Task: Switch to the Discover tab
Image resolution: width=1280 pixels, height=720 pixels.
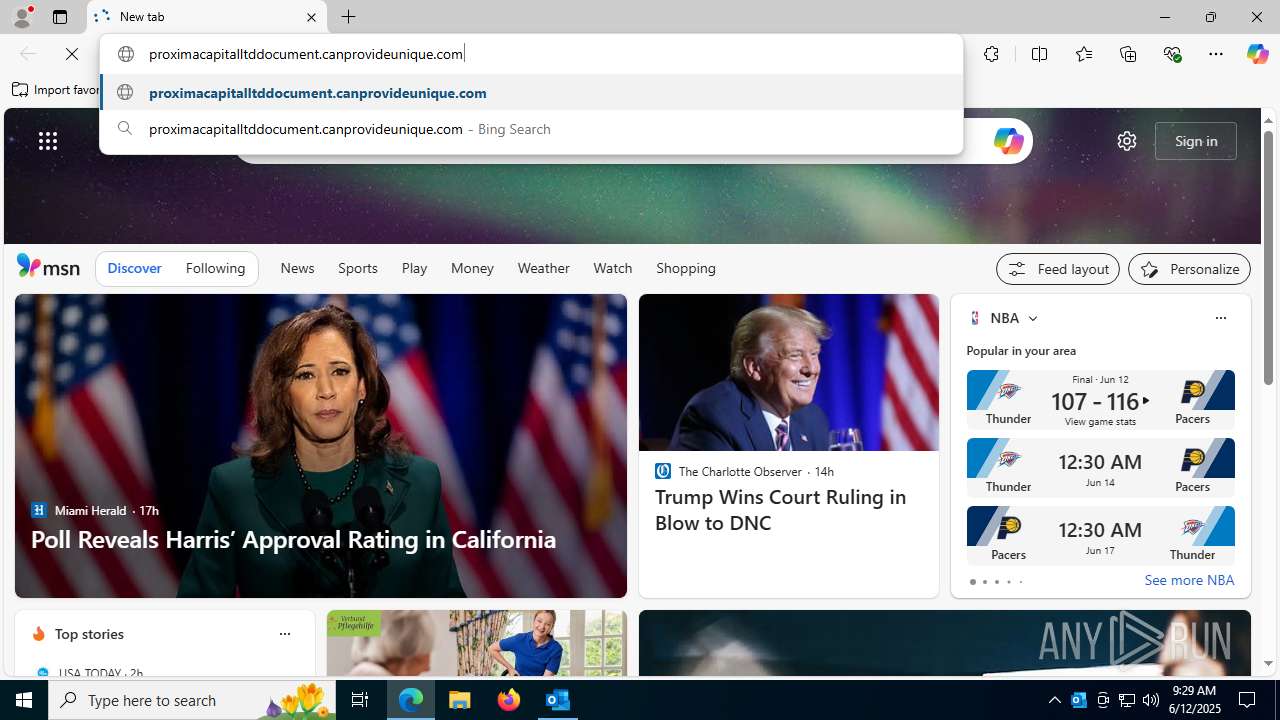Action: (x=134, y=268)
